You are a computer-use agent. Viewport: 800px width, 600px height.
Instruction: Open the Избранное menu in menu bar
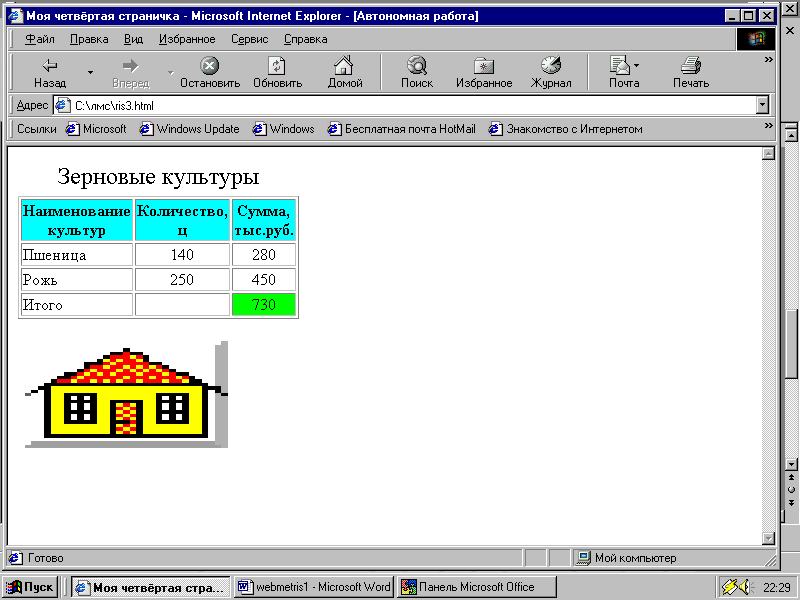(x=187, y=39)
